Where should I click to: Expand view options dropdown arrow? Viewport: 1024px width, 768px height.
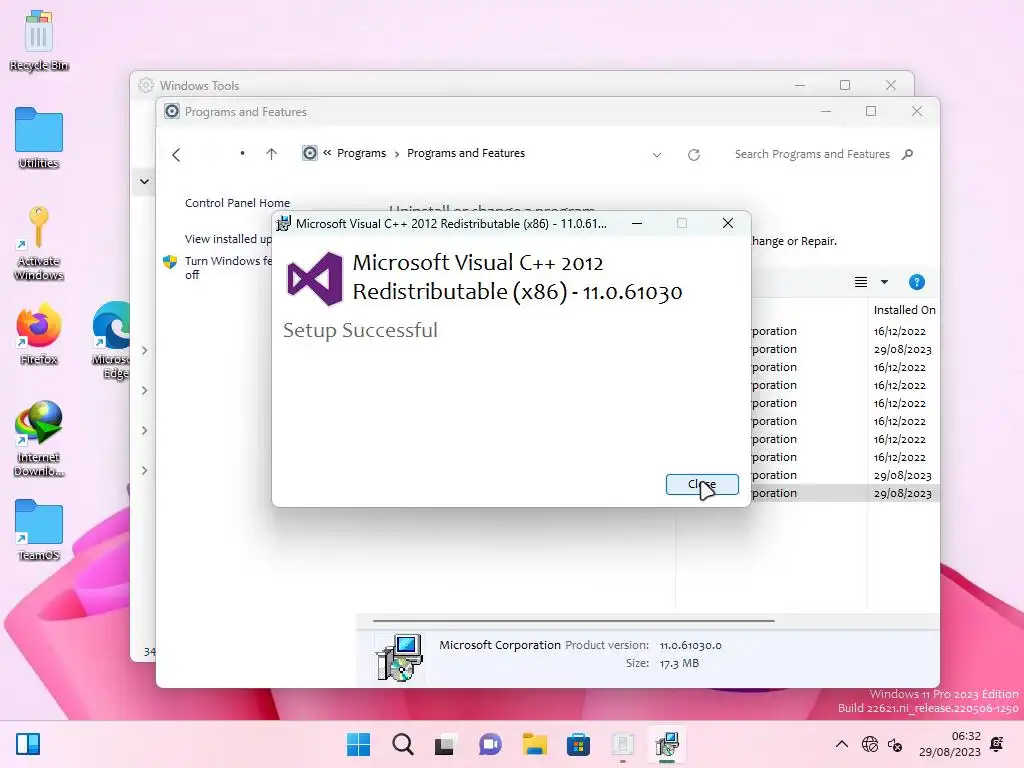(884, 282)
